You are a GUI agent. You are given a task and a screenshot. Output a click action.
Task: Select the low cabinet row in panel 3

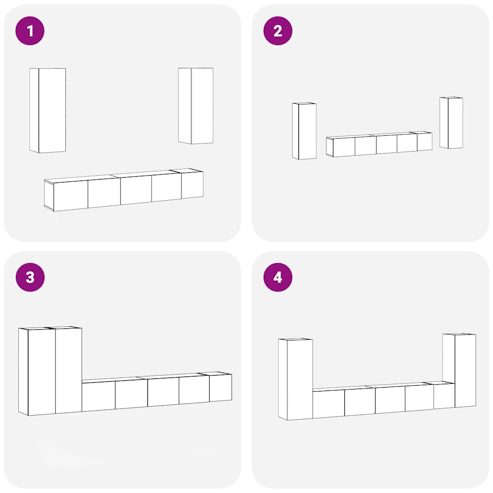pos(157,391)
